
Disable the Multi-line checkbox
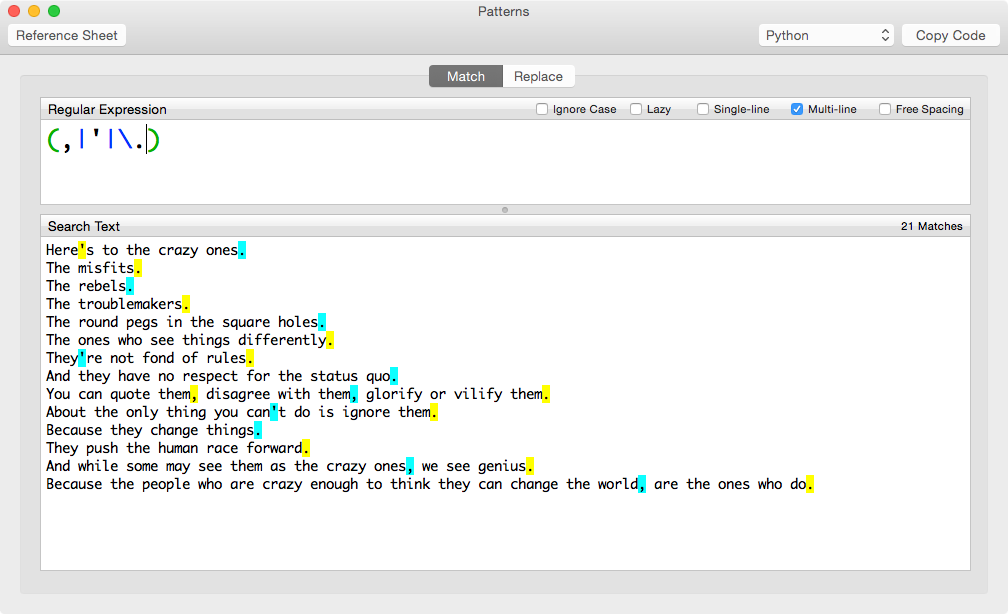pos(796,109)
